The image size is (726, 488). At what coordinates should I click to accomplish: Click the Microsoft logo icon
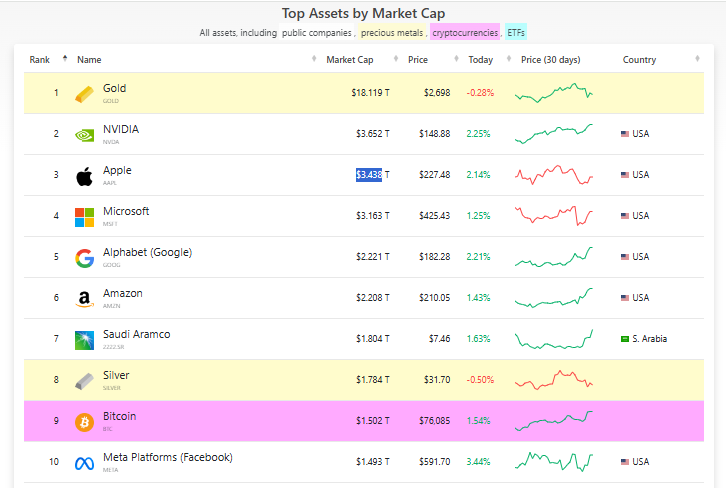85,217
